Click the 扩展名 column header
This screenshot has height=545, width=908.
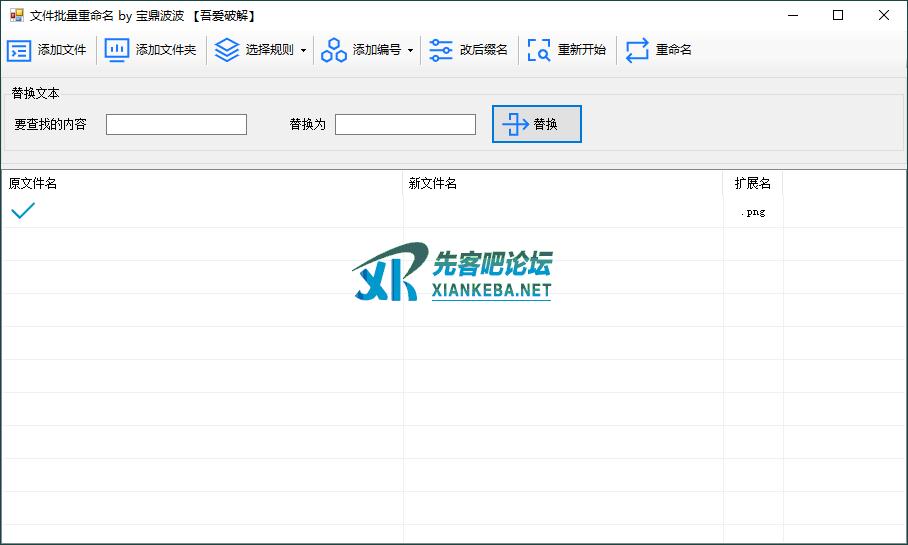pos(752,184)
